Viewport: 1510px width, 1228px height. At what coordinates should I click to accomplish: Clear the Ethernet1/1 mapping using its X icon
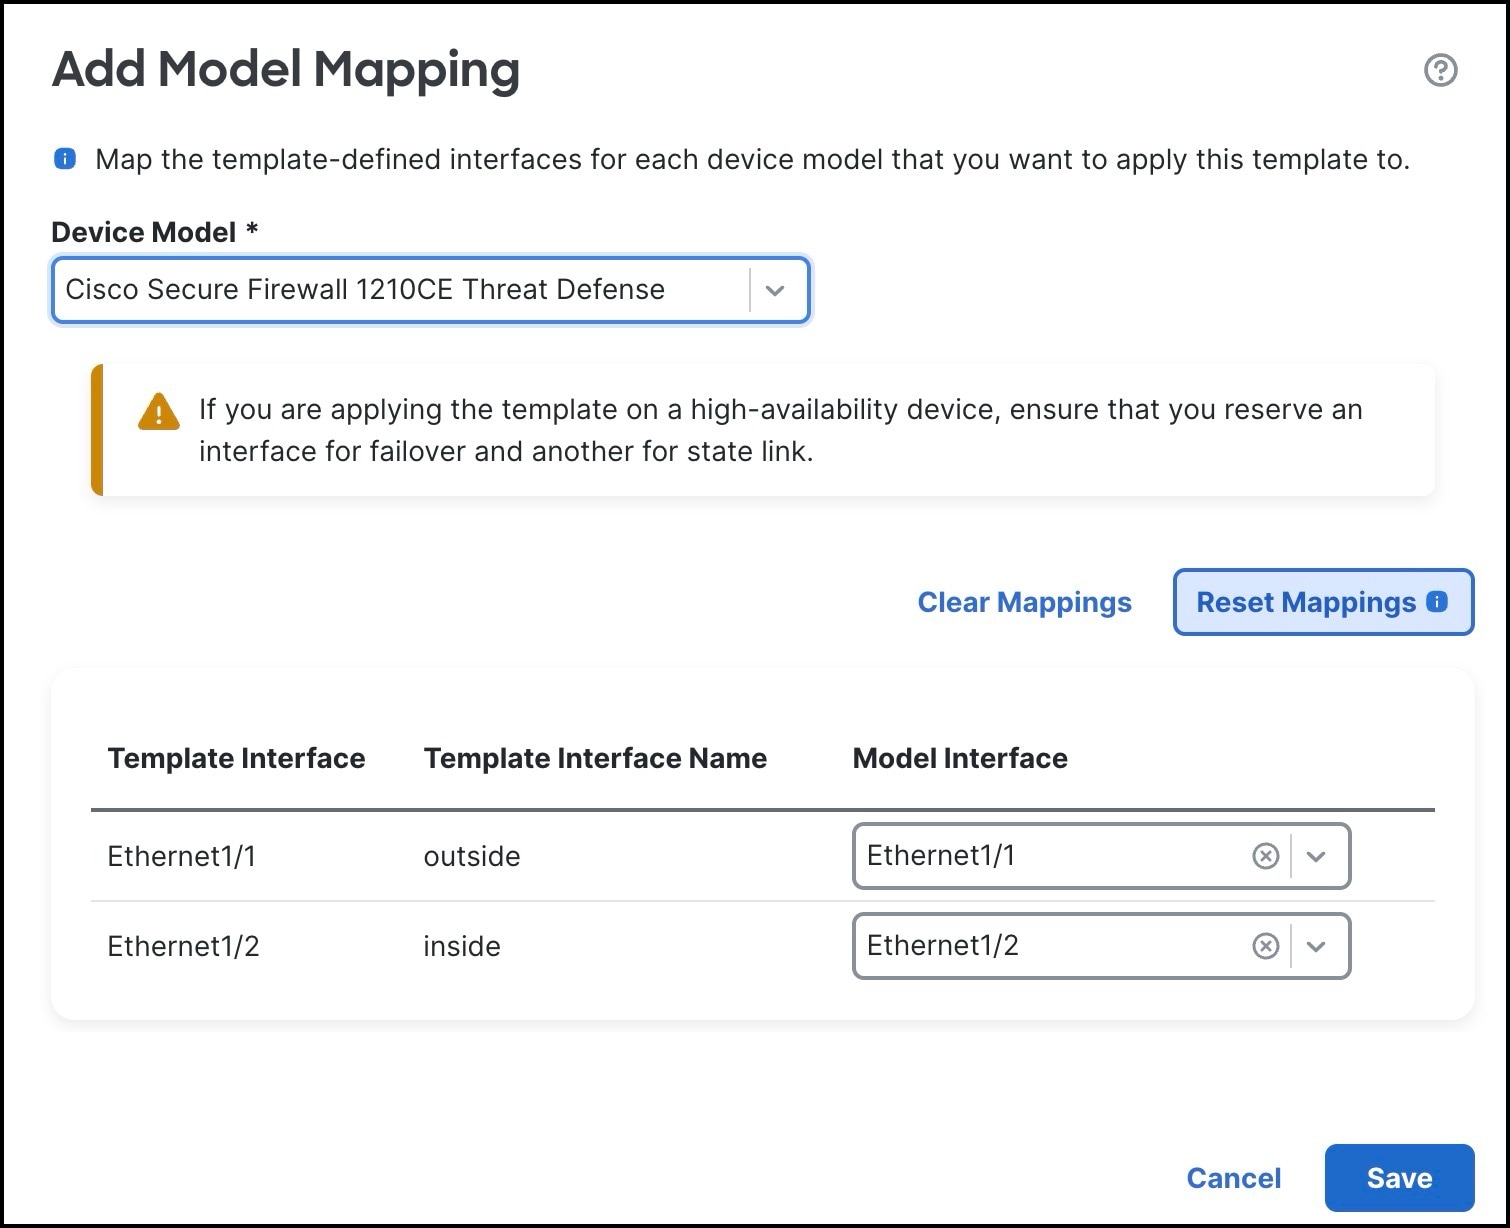(1265, 856)
